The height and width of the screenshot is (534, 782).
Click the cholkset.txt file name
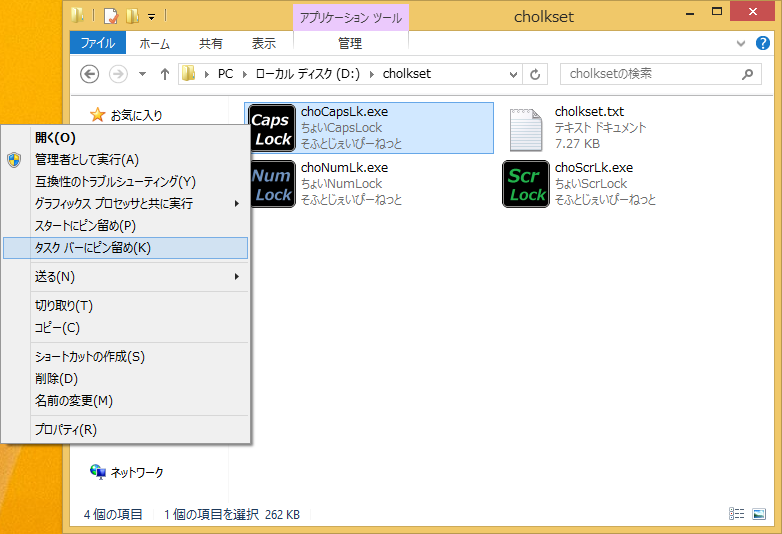point(589,112)
